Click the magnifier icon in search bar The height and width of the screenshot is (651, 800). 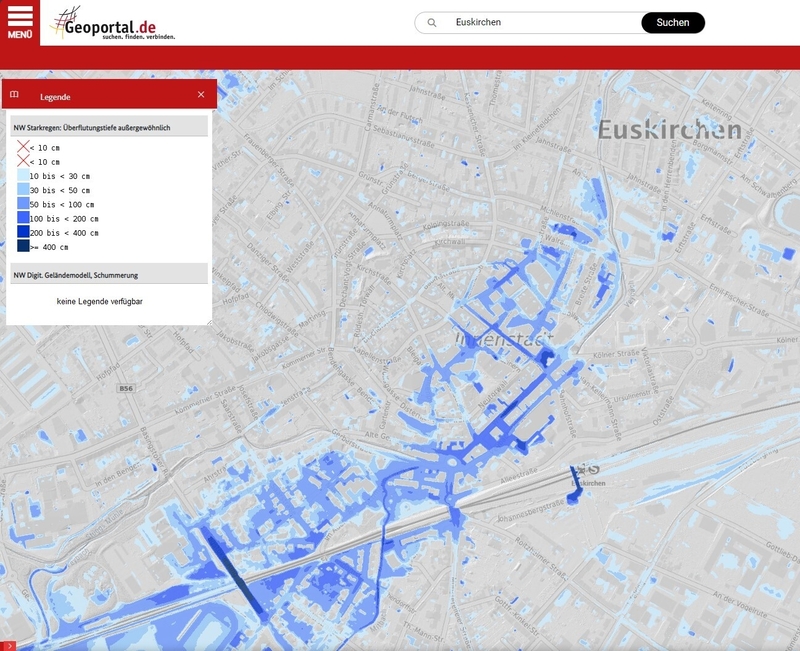click(x=431, y=22)
